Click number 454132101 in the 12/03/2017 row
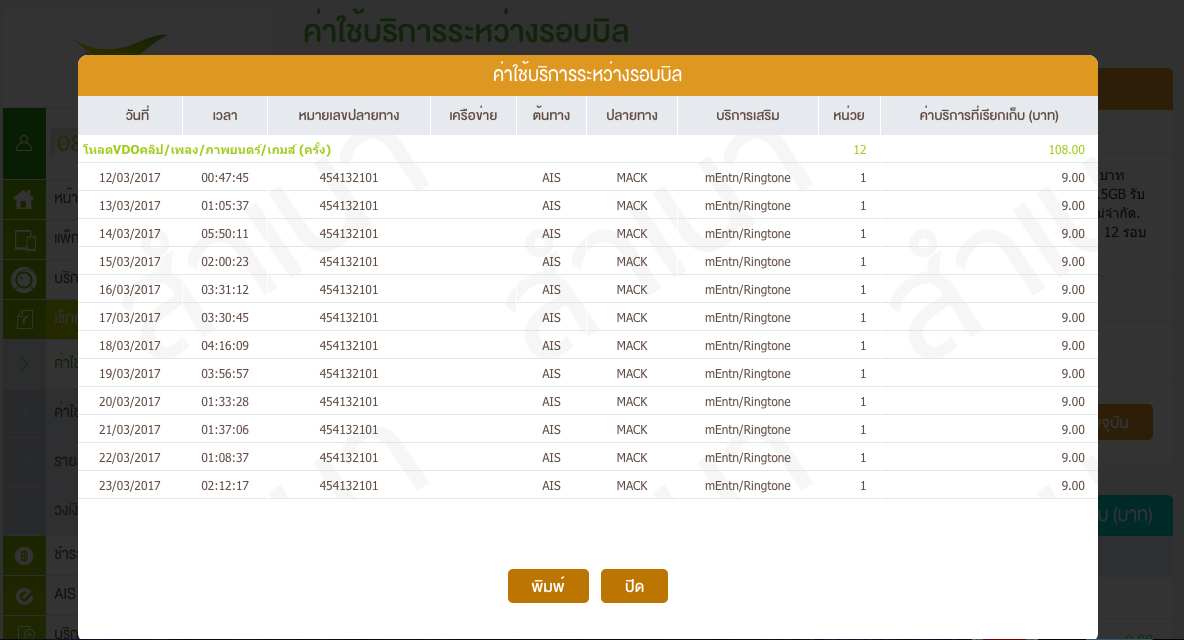 349,177
